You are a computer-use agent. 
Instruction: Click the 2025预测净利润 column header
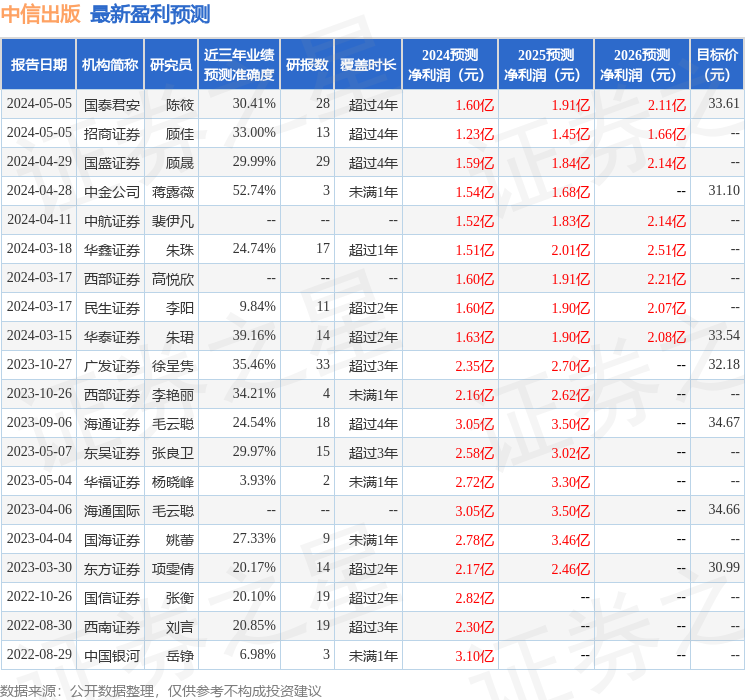coord(545,64)
